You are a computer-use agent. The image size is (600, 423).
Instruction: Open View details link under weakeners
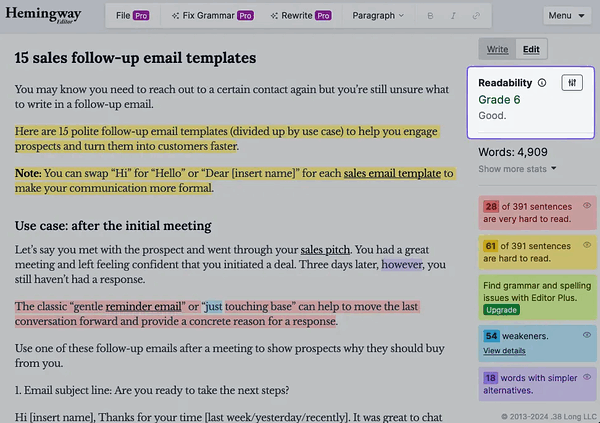point(504,351)
